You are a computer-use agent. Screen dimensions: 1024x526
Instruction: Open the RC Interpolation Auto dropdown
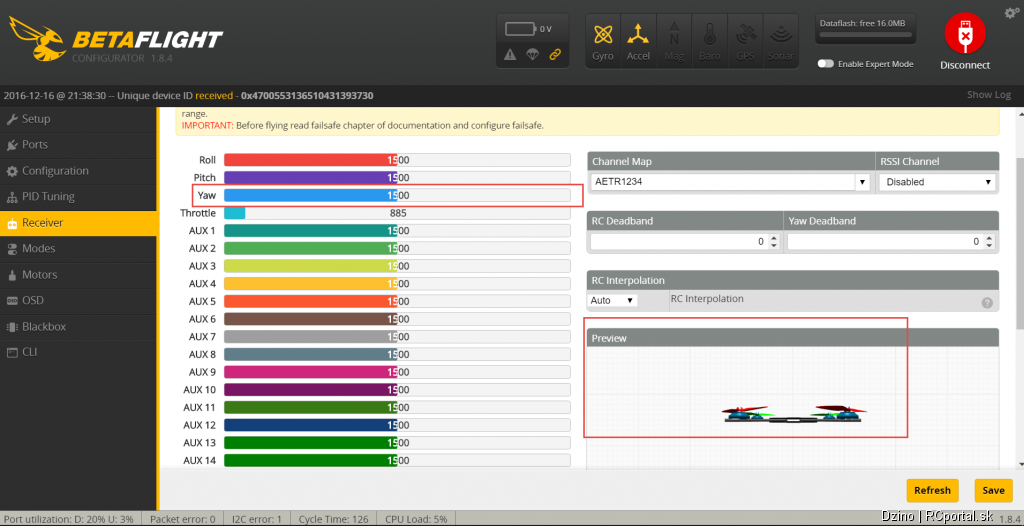(x=613, y=301)
